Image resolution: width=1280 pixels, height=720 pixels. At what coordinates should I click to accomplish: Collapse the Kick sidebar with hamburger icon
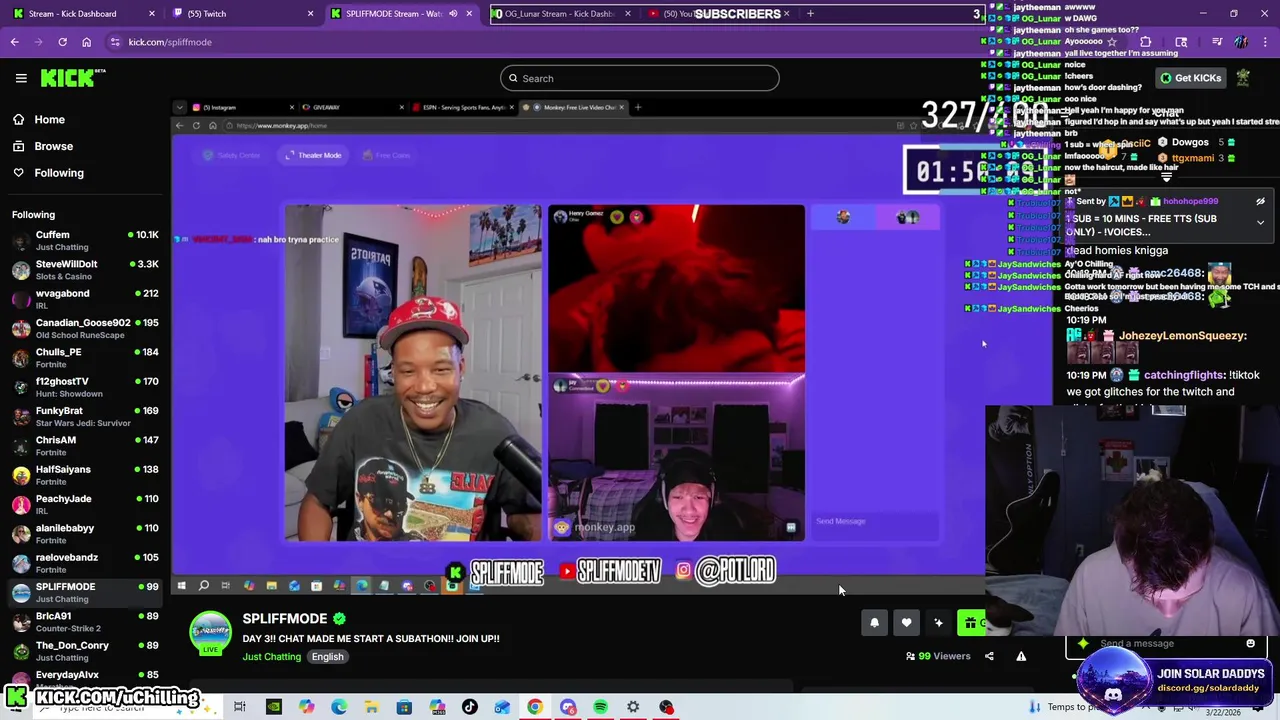tap(21, 78)
